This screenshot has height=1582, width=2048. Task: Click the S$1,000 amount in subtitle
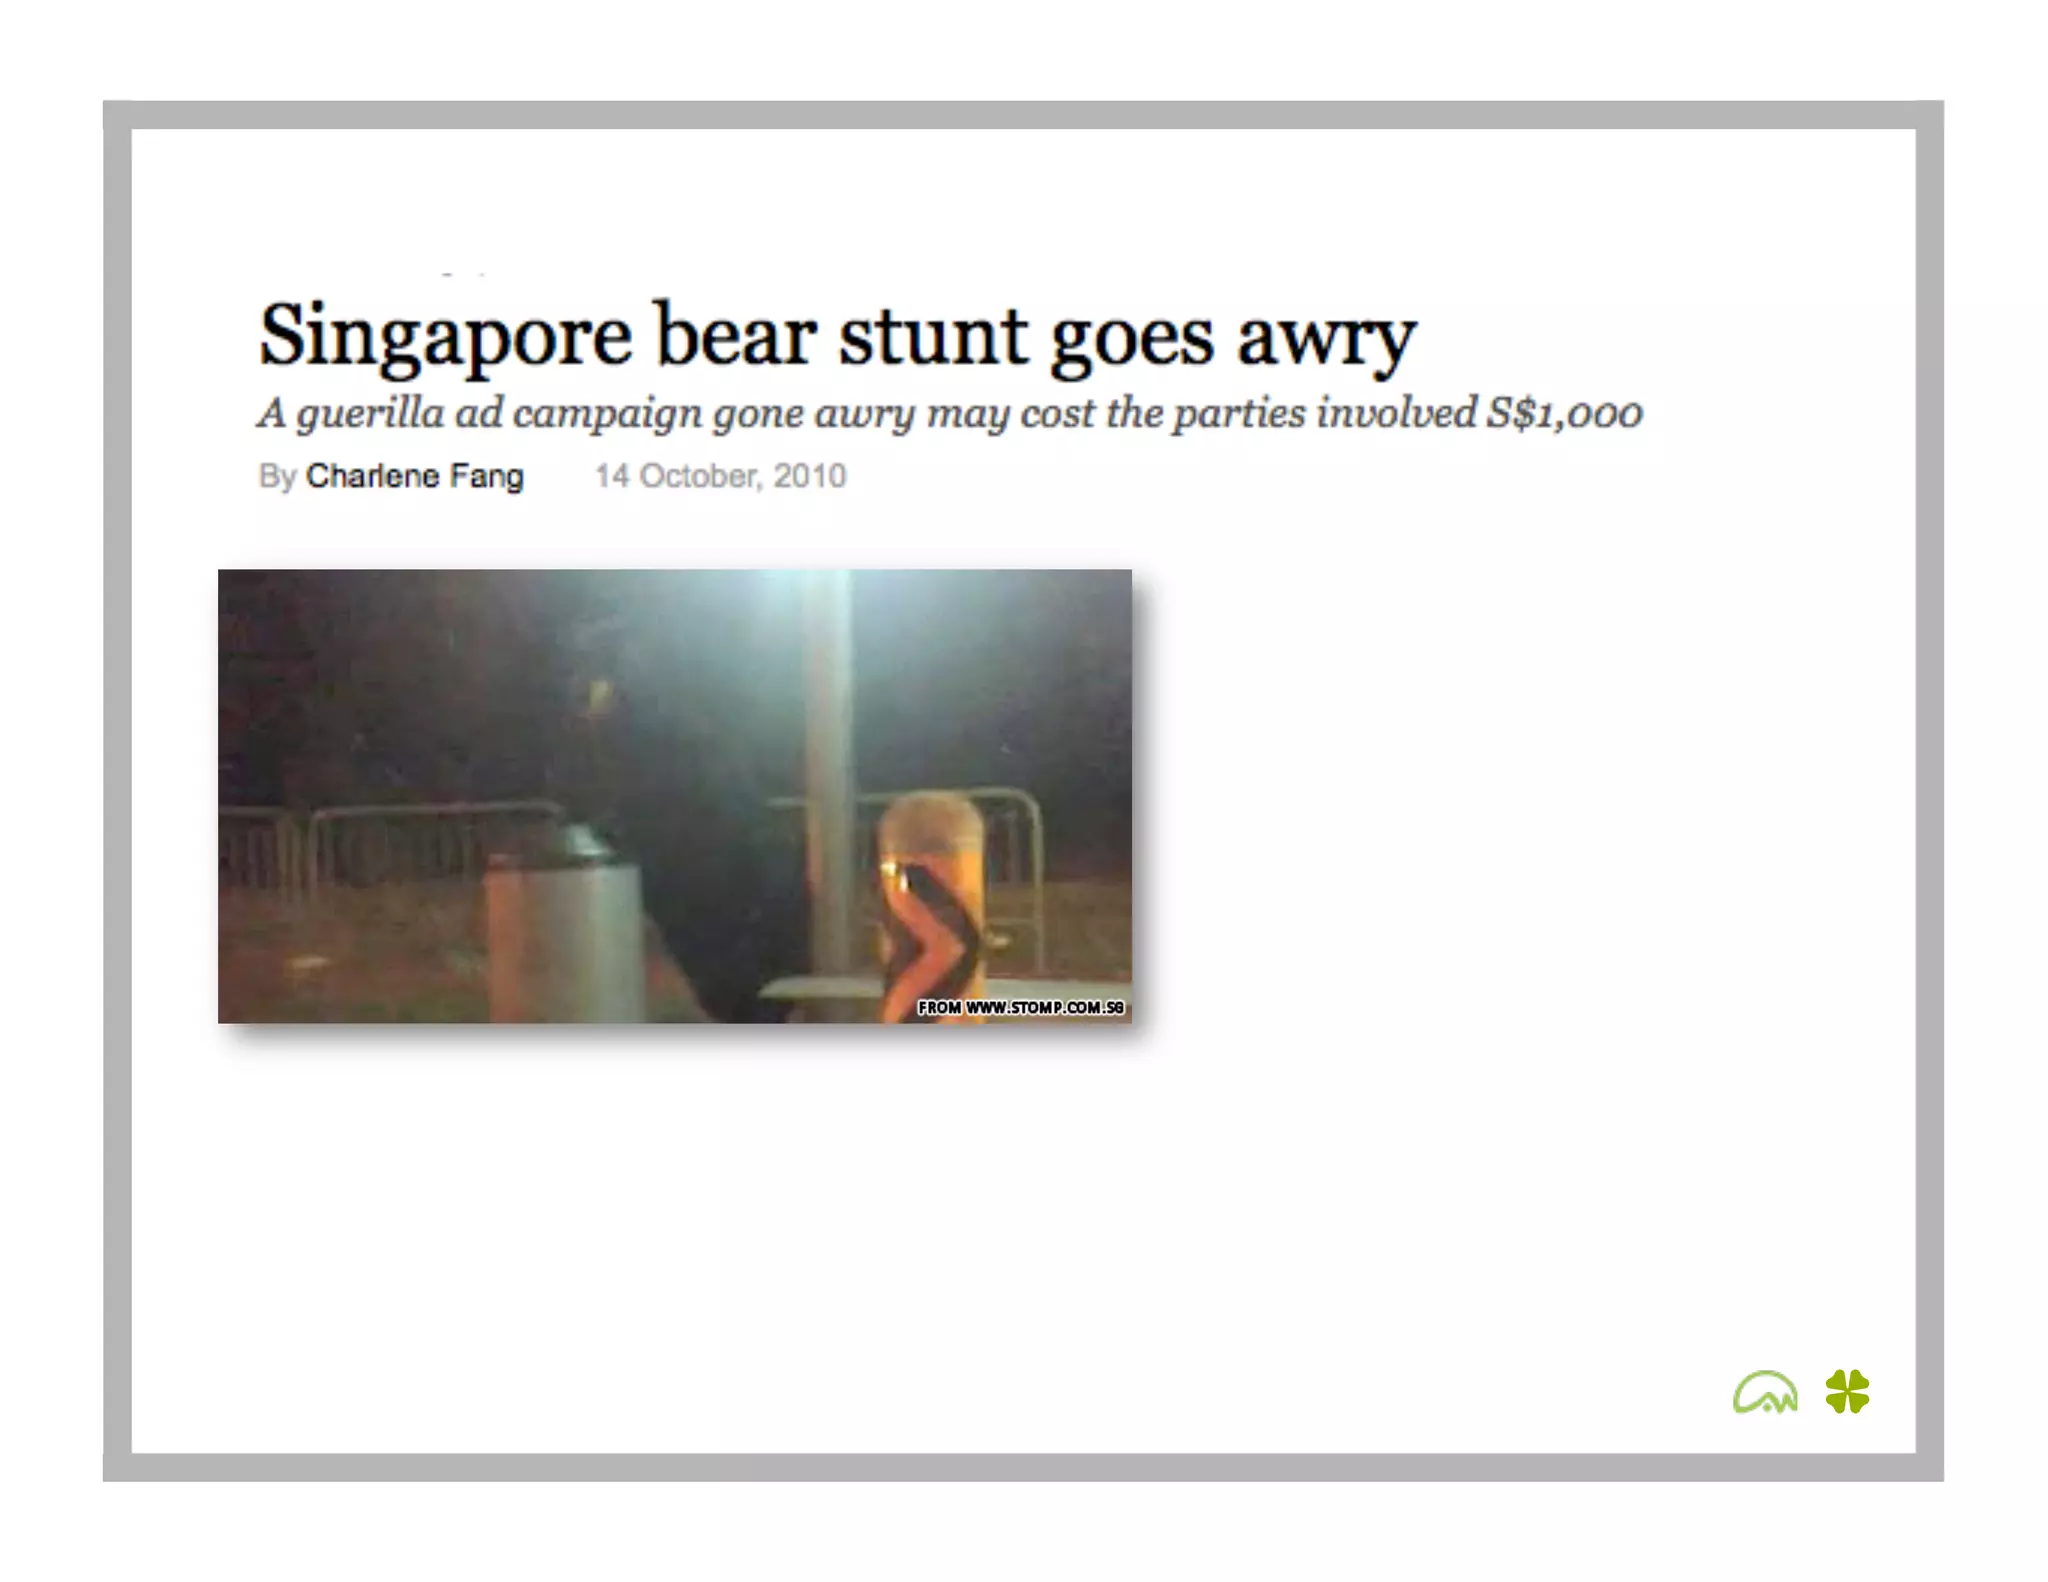[1563, 413]
